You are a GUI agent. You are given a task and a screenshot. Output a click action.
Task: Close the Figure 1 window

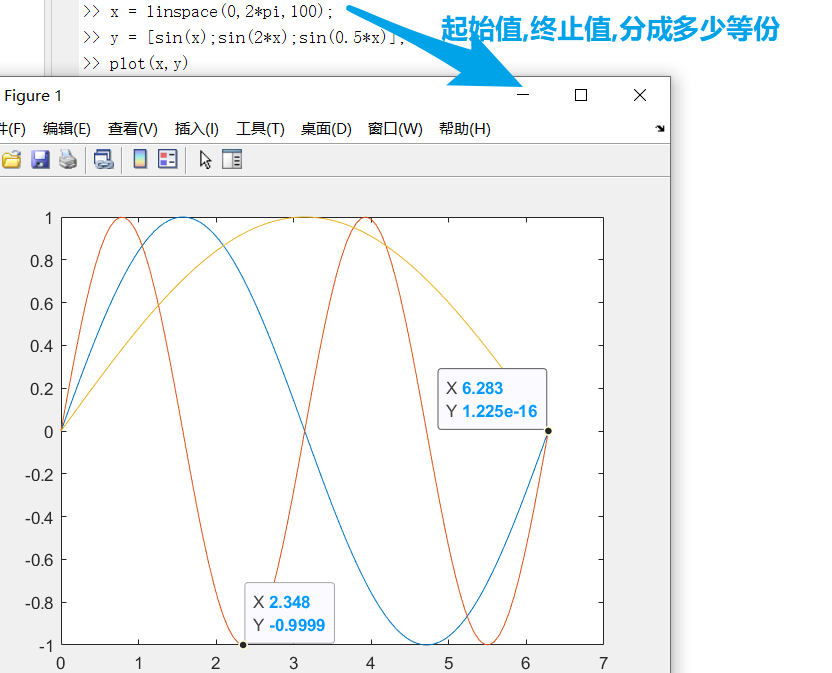click(x=640, y=95)
